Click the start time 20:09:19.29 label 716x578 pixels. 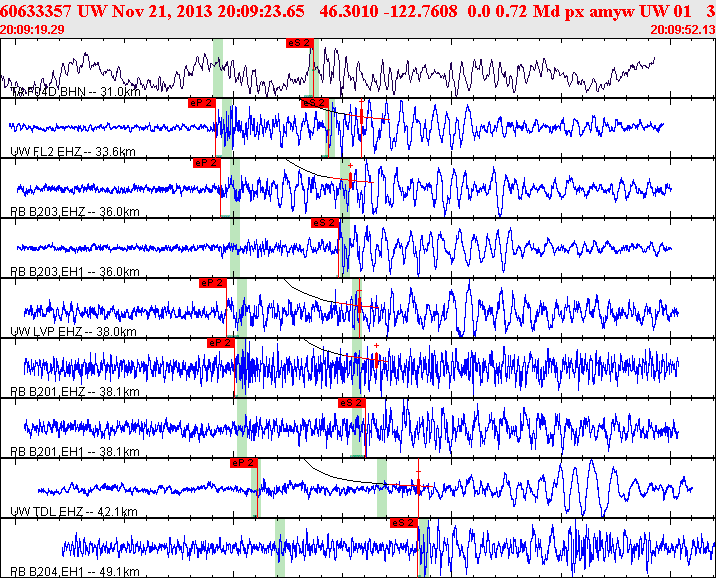pyautogui.click(x=32, y=30)
